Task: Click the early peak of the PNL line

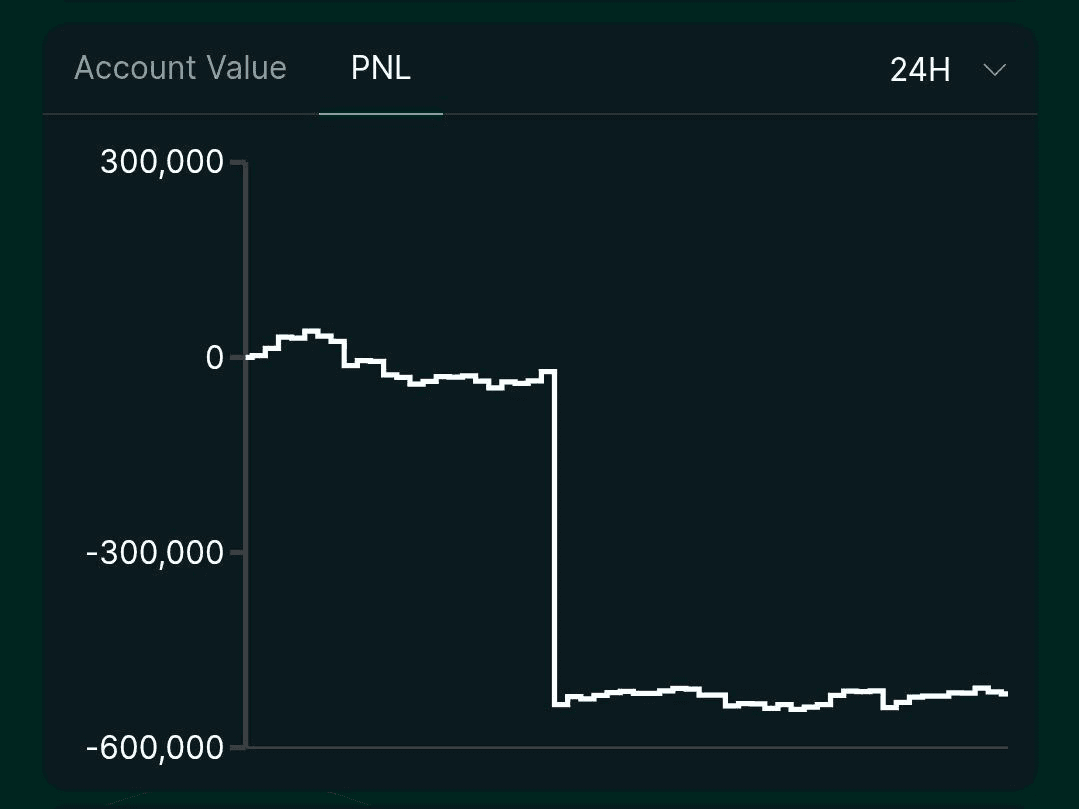Action: tap(311, 331)
